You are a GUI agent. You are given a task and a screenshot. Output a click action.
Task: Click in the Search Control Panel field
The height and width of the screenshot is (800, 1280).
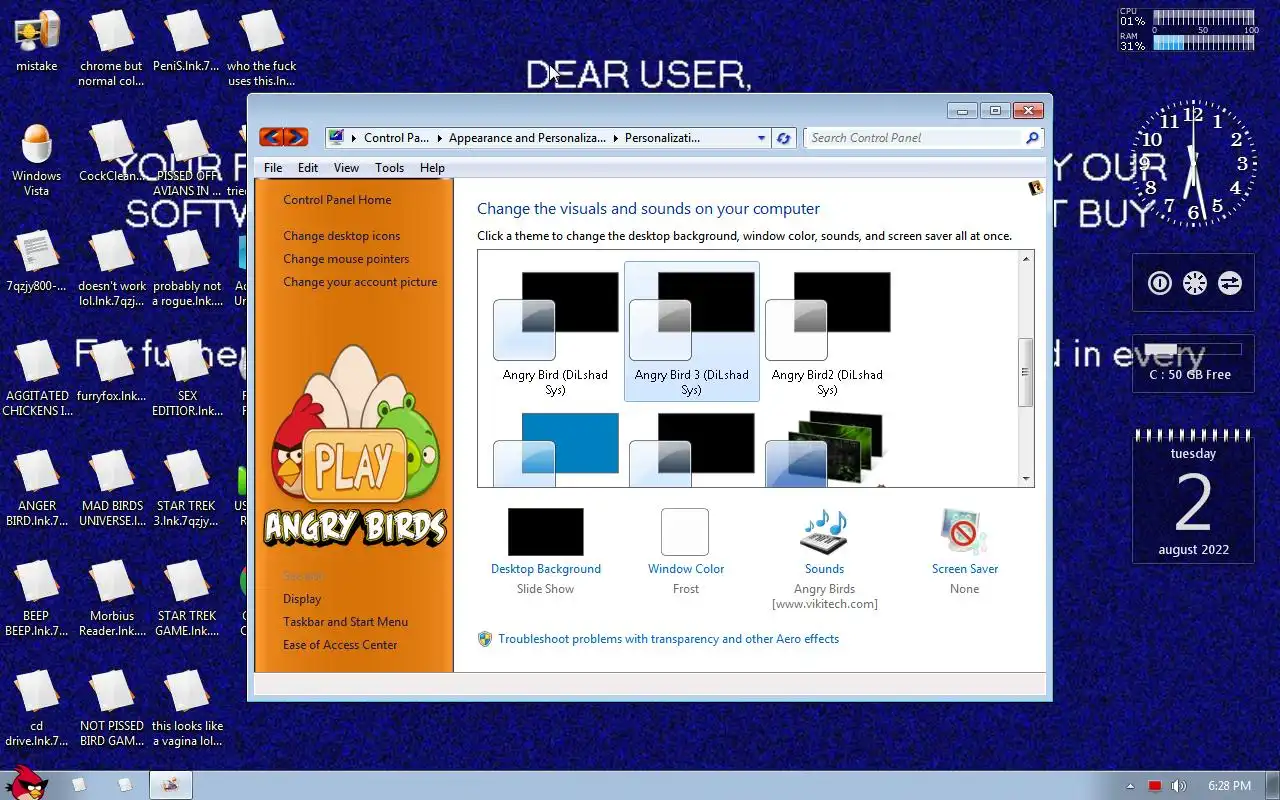tap(915, 138)
